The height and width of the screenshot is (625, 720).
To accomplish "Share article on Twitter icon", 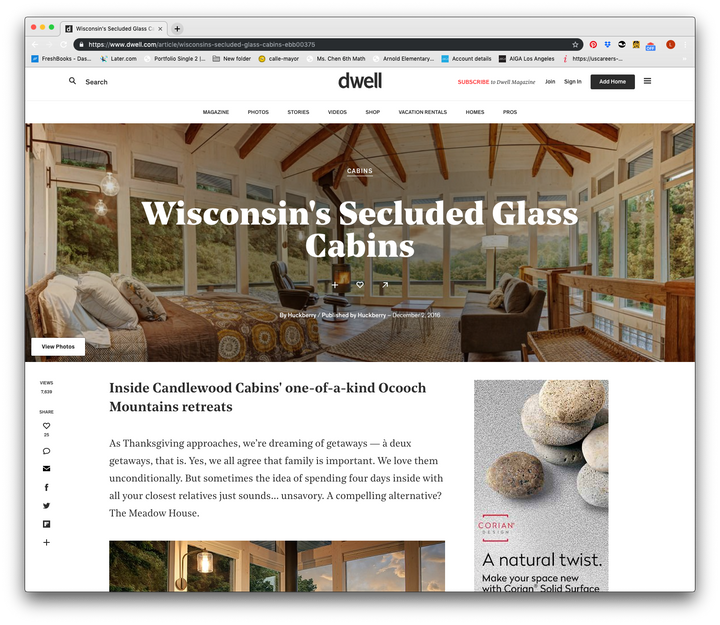I will (x=46, y=506).
